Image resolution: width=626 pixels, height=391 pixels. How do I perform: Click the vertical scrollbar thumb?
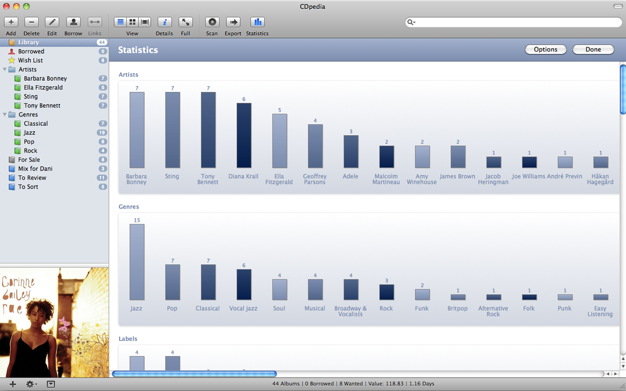click(623, 89)
